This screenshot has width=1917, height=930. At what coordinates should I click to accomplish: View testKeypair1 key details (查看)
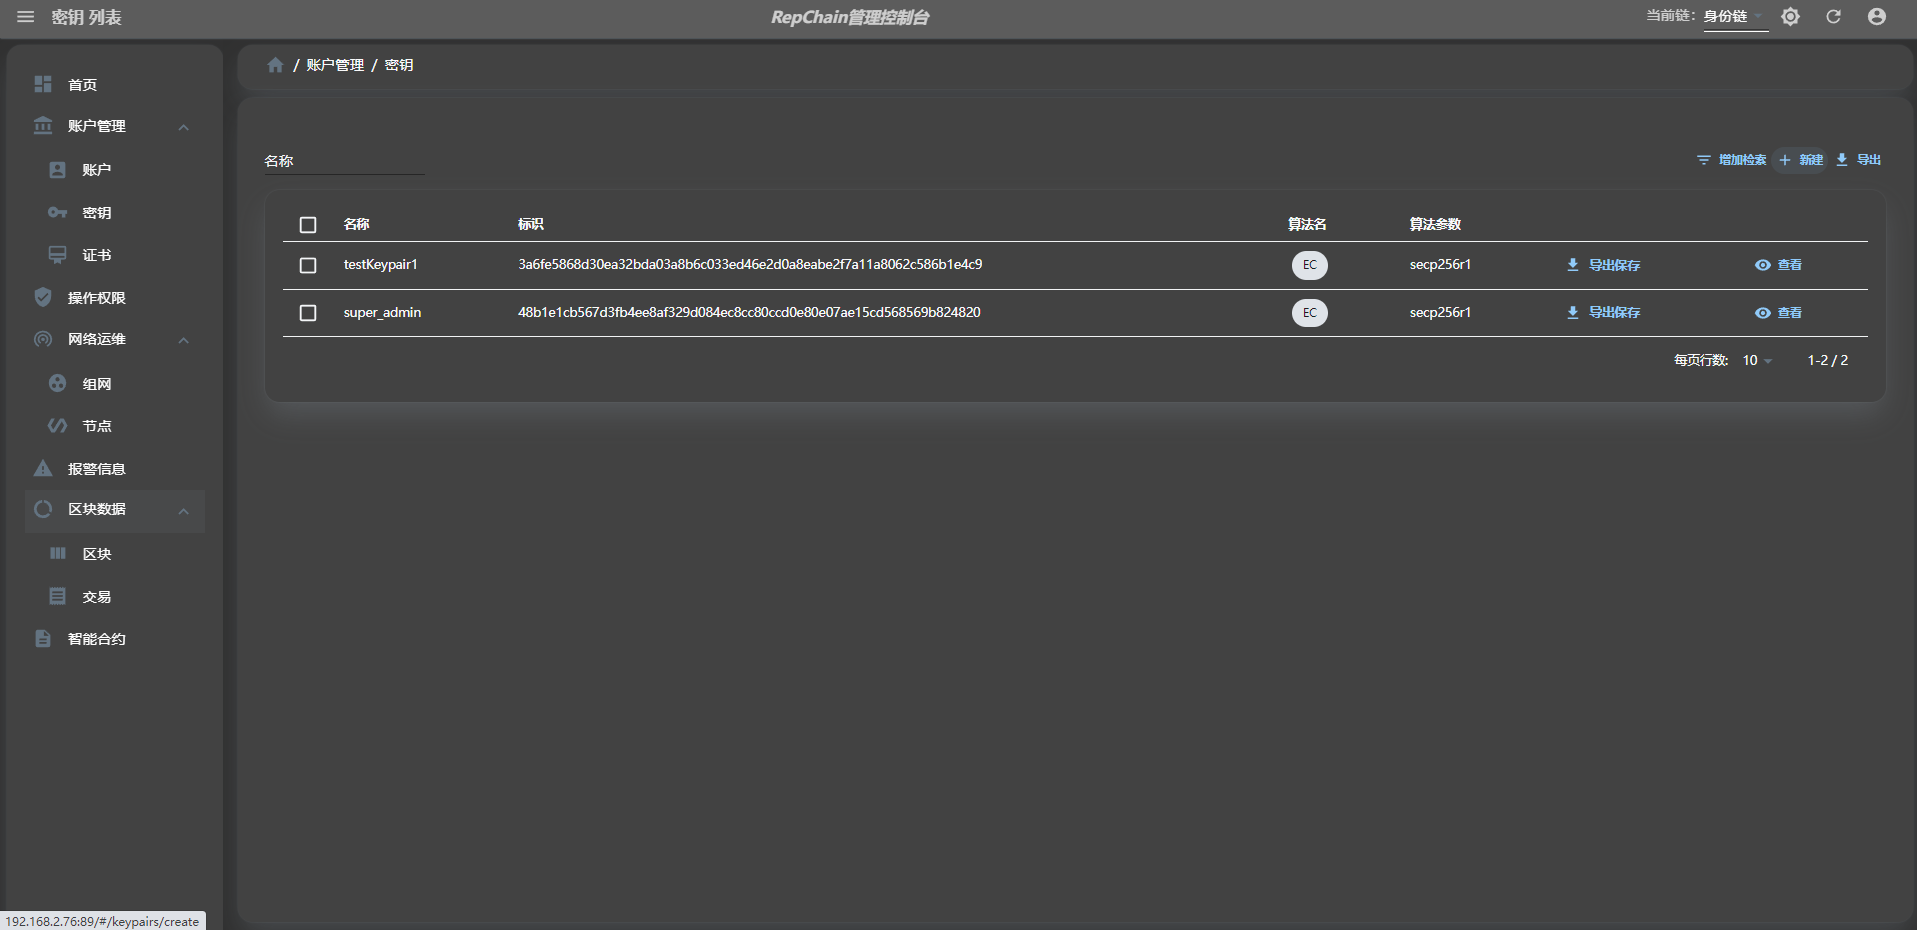(1778, 265)
